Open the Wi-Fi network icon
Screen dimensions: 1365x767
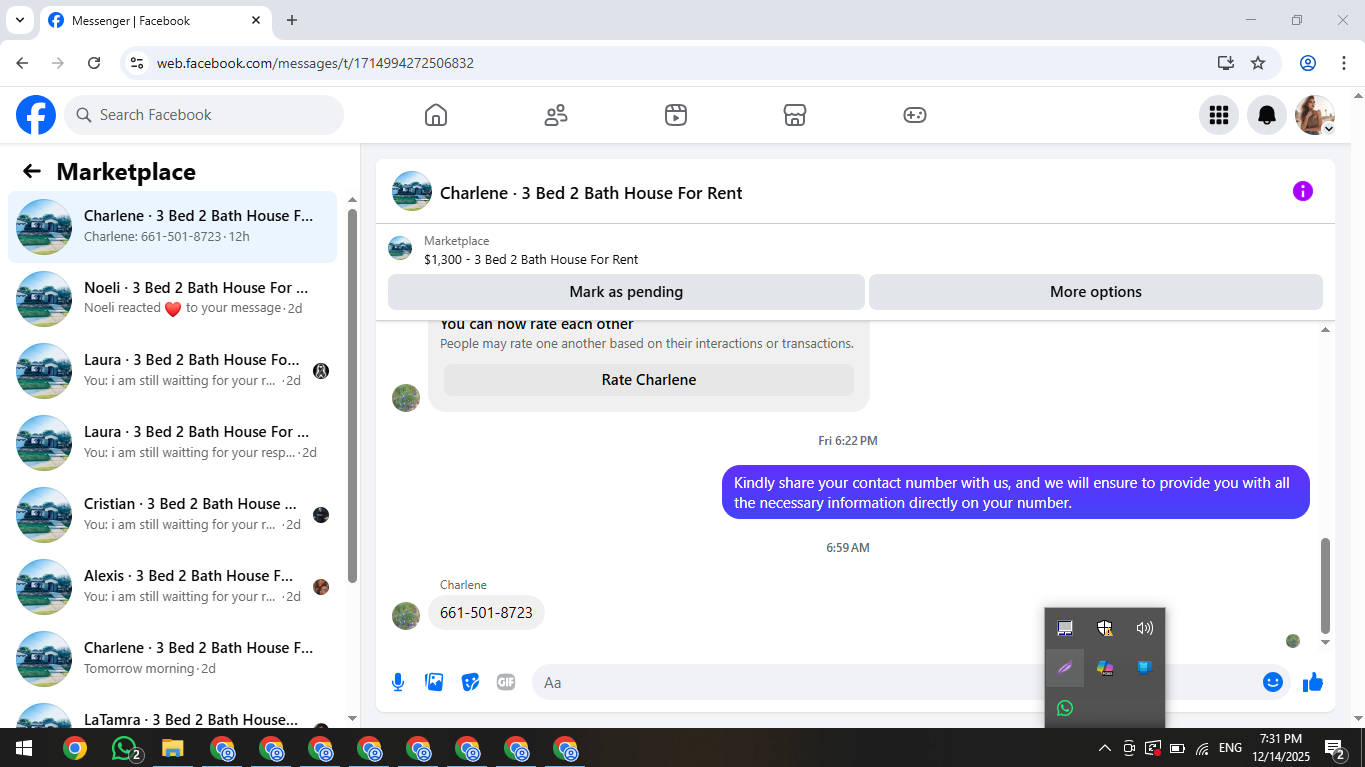click(1202, 748)
